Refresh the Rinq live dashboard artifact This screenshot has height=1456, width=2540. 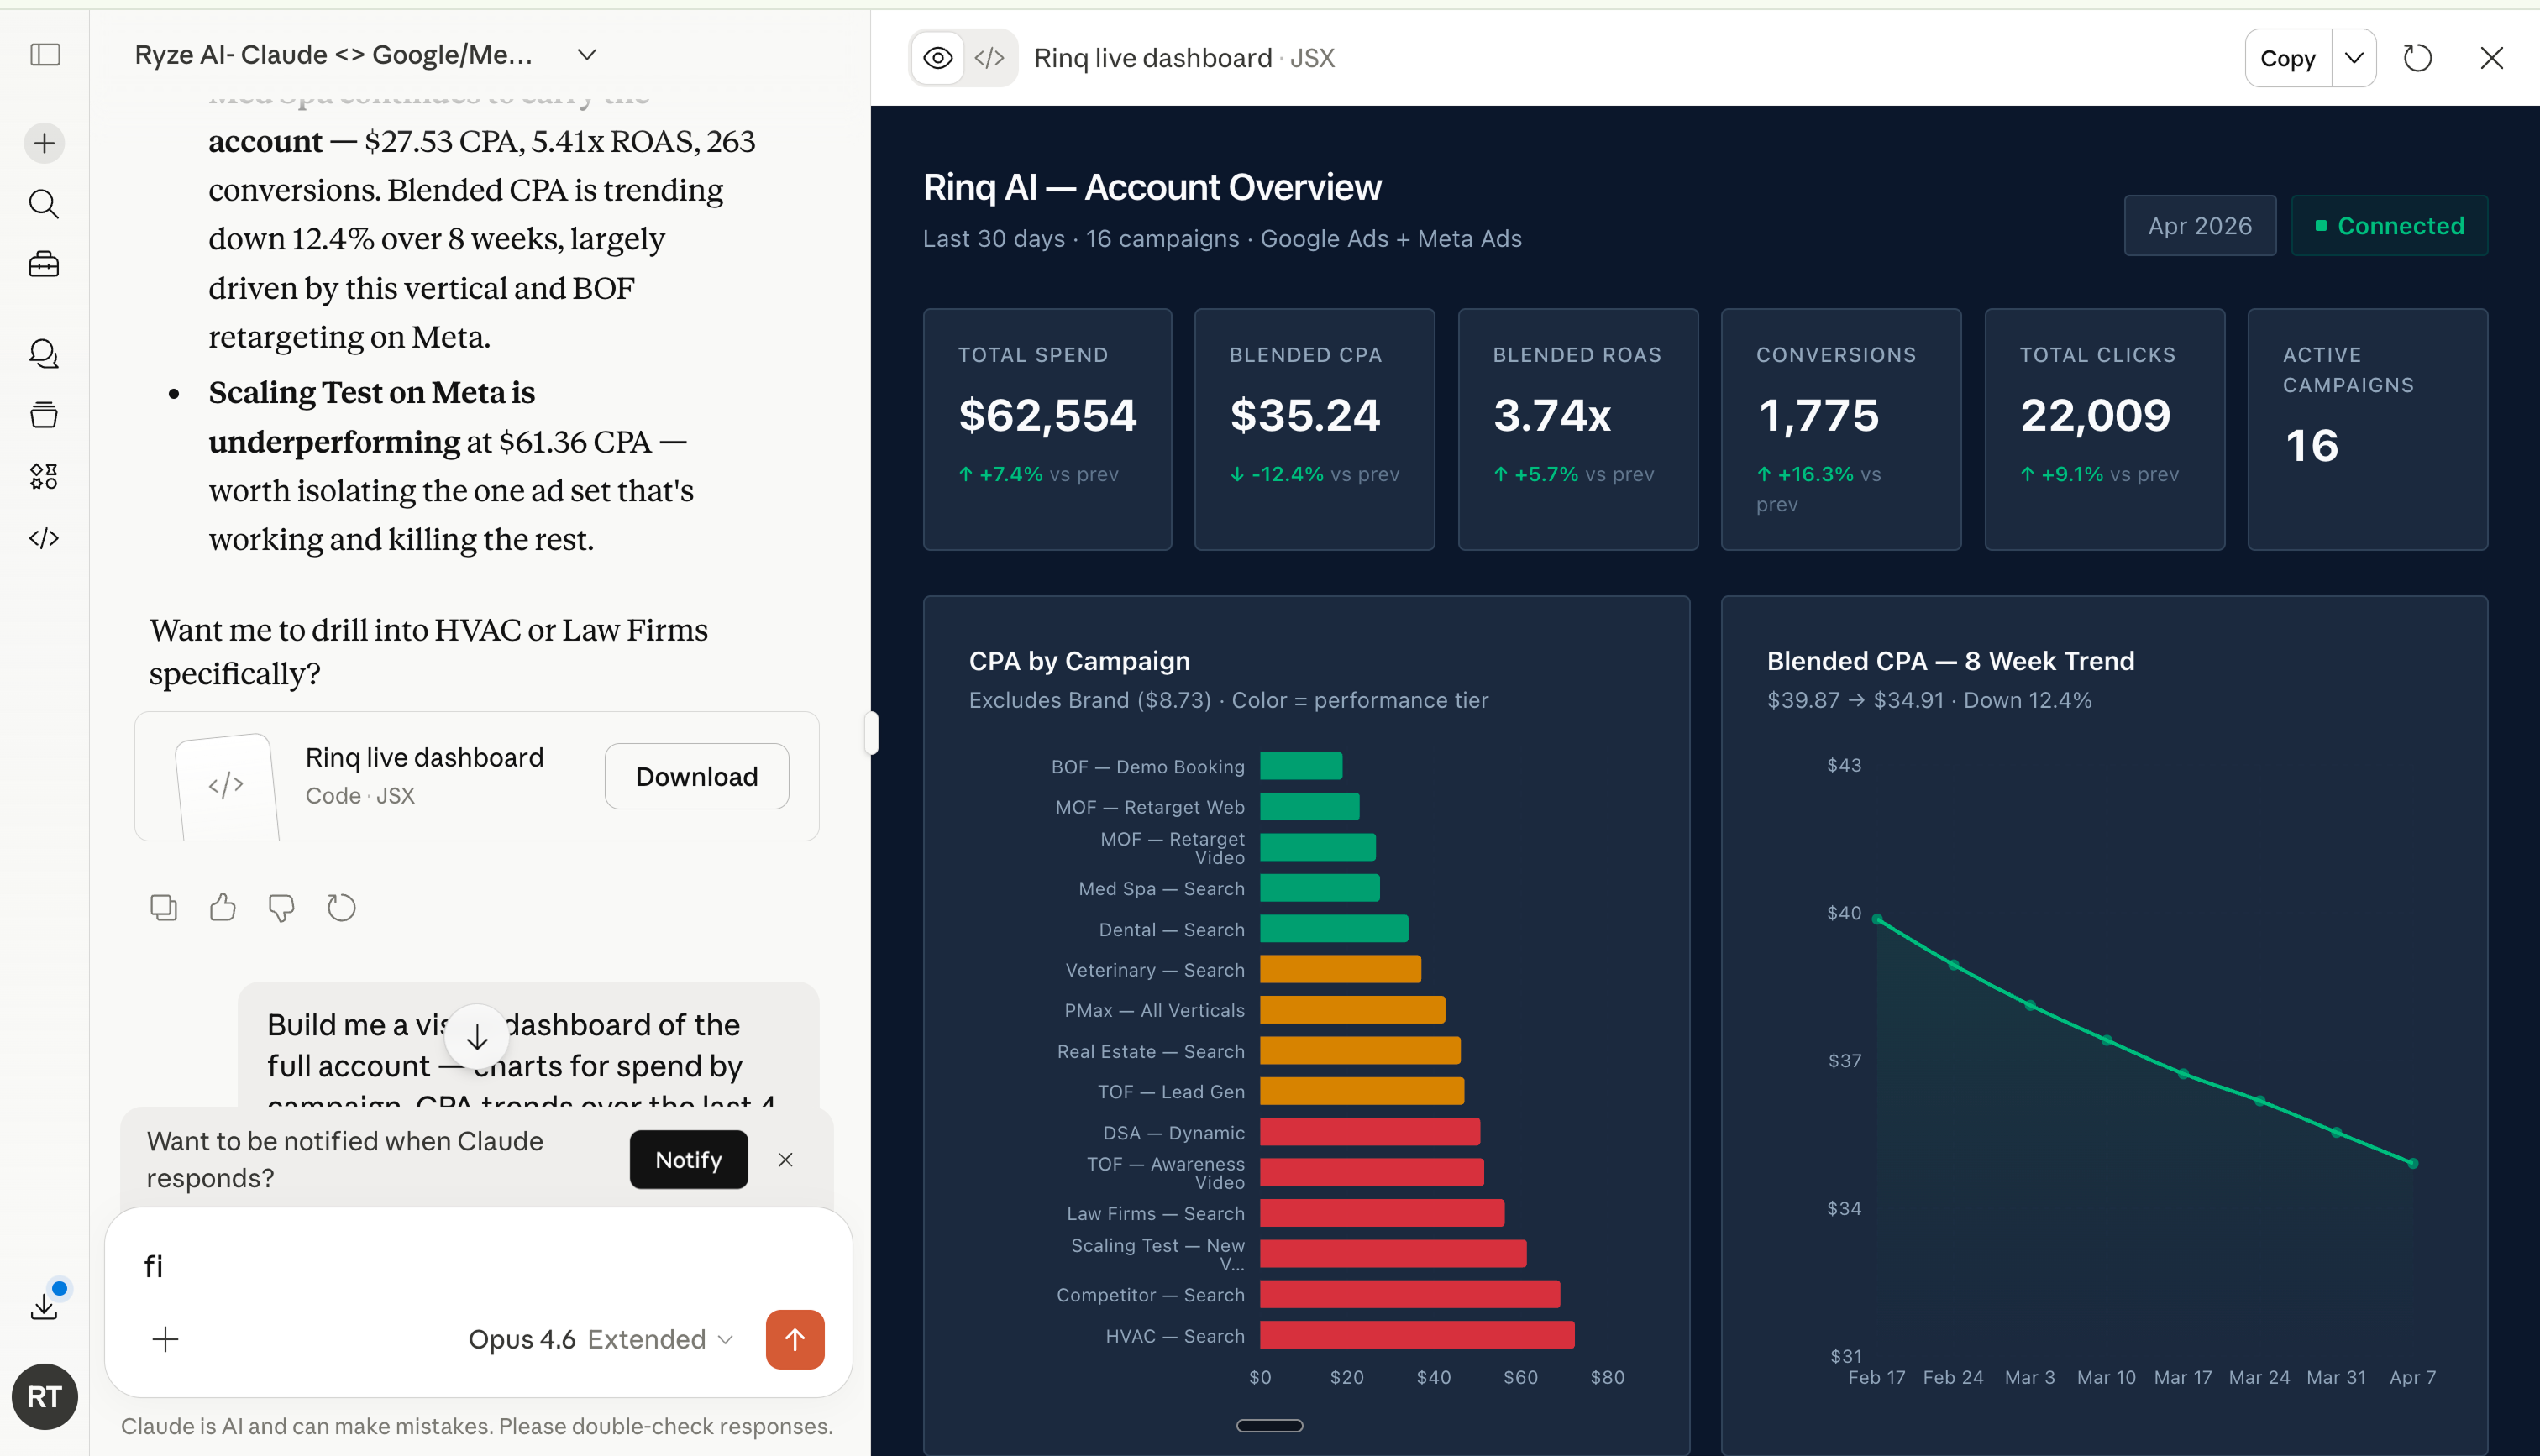(2418, 57)
